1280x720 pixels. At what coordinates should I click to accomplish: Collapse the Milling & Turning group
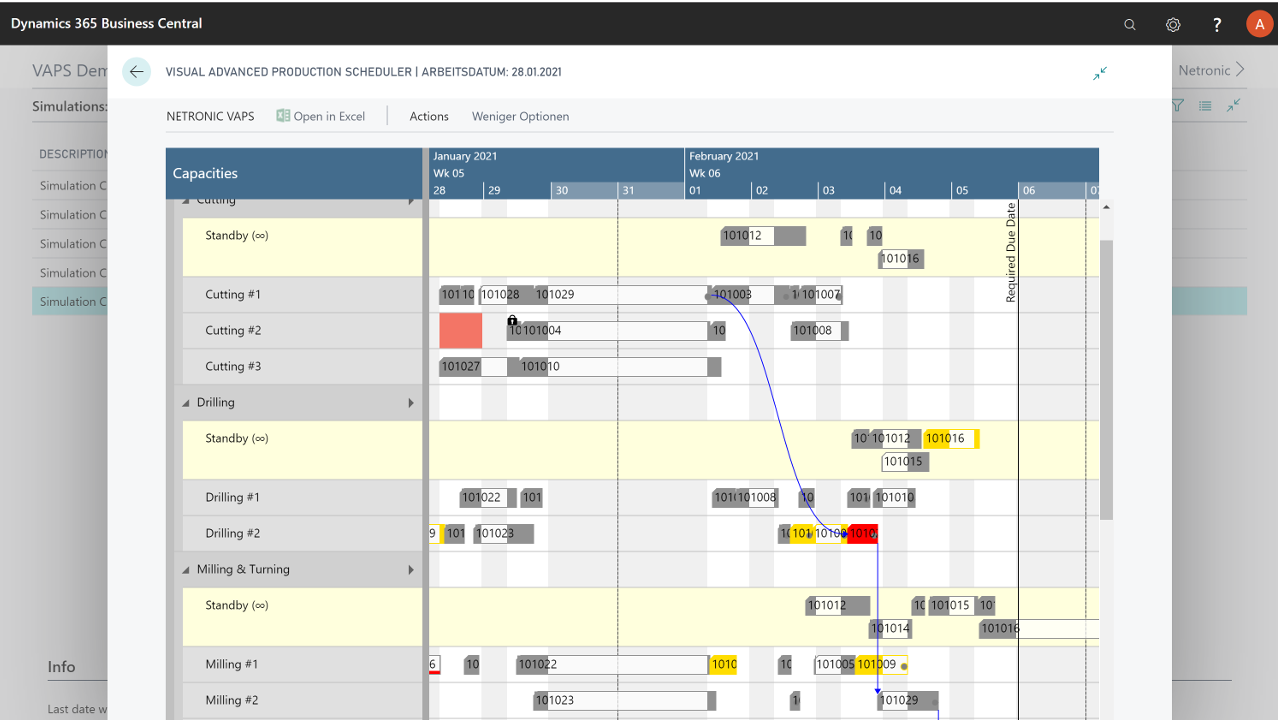pos(186,568)
